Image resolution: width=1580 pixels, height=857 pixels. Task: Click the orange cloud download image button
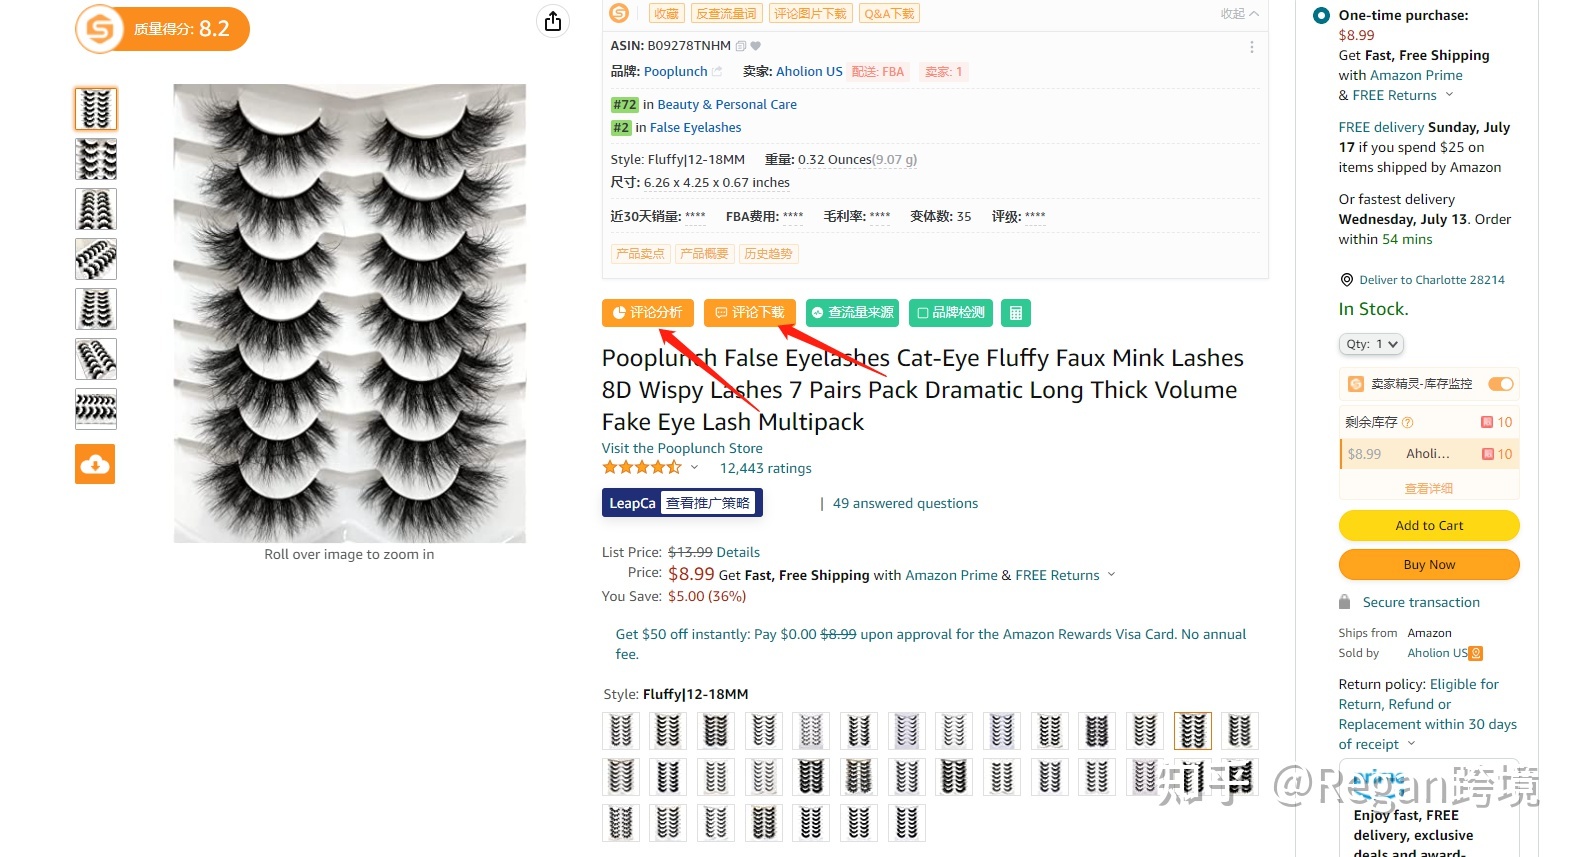[95, 464]
